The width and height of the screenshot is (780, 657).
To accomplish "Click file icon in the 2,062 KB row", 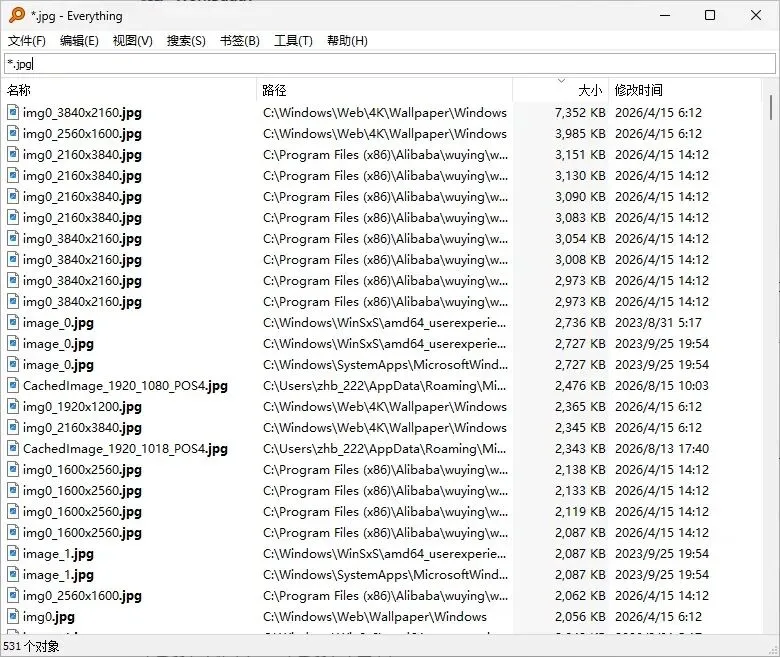I will click(13, 596).
